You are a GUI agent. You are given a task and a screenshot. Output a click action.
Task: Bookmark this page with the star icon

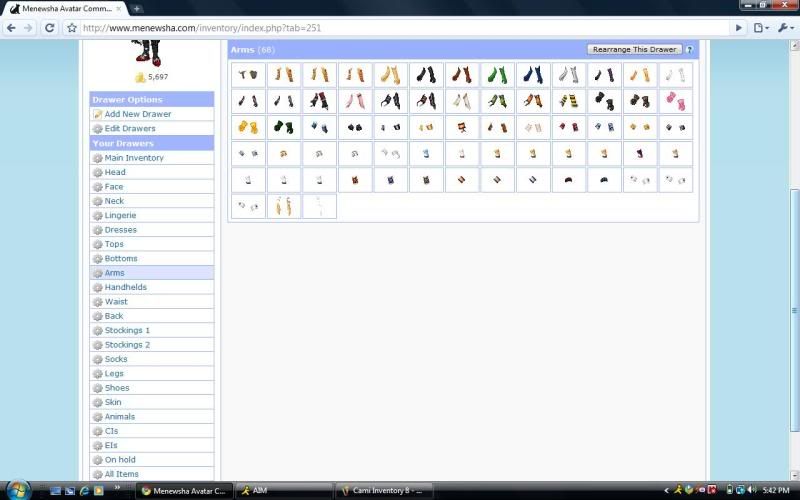[x=72, y=28]
